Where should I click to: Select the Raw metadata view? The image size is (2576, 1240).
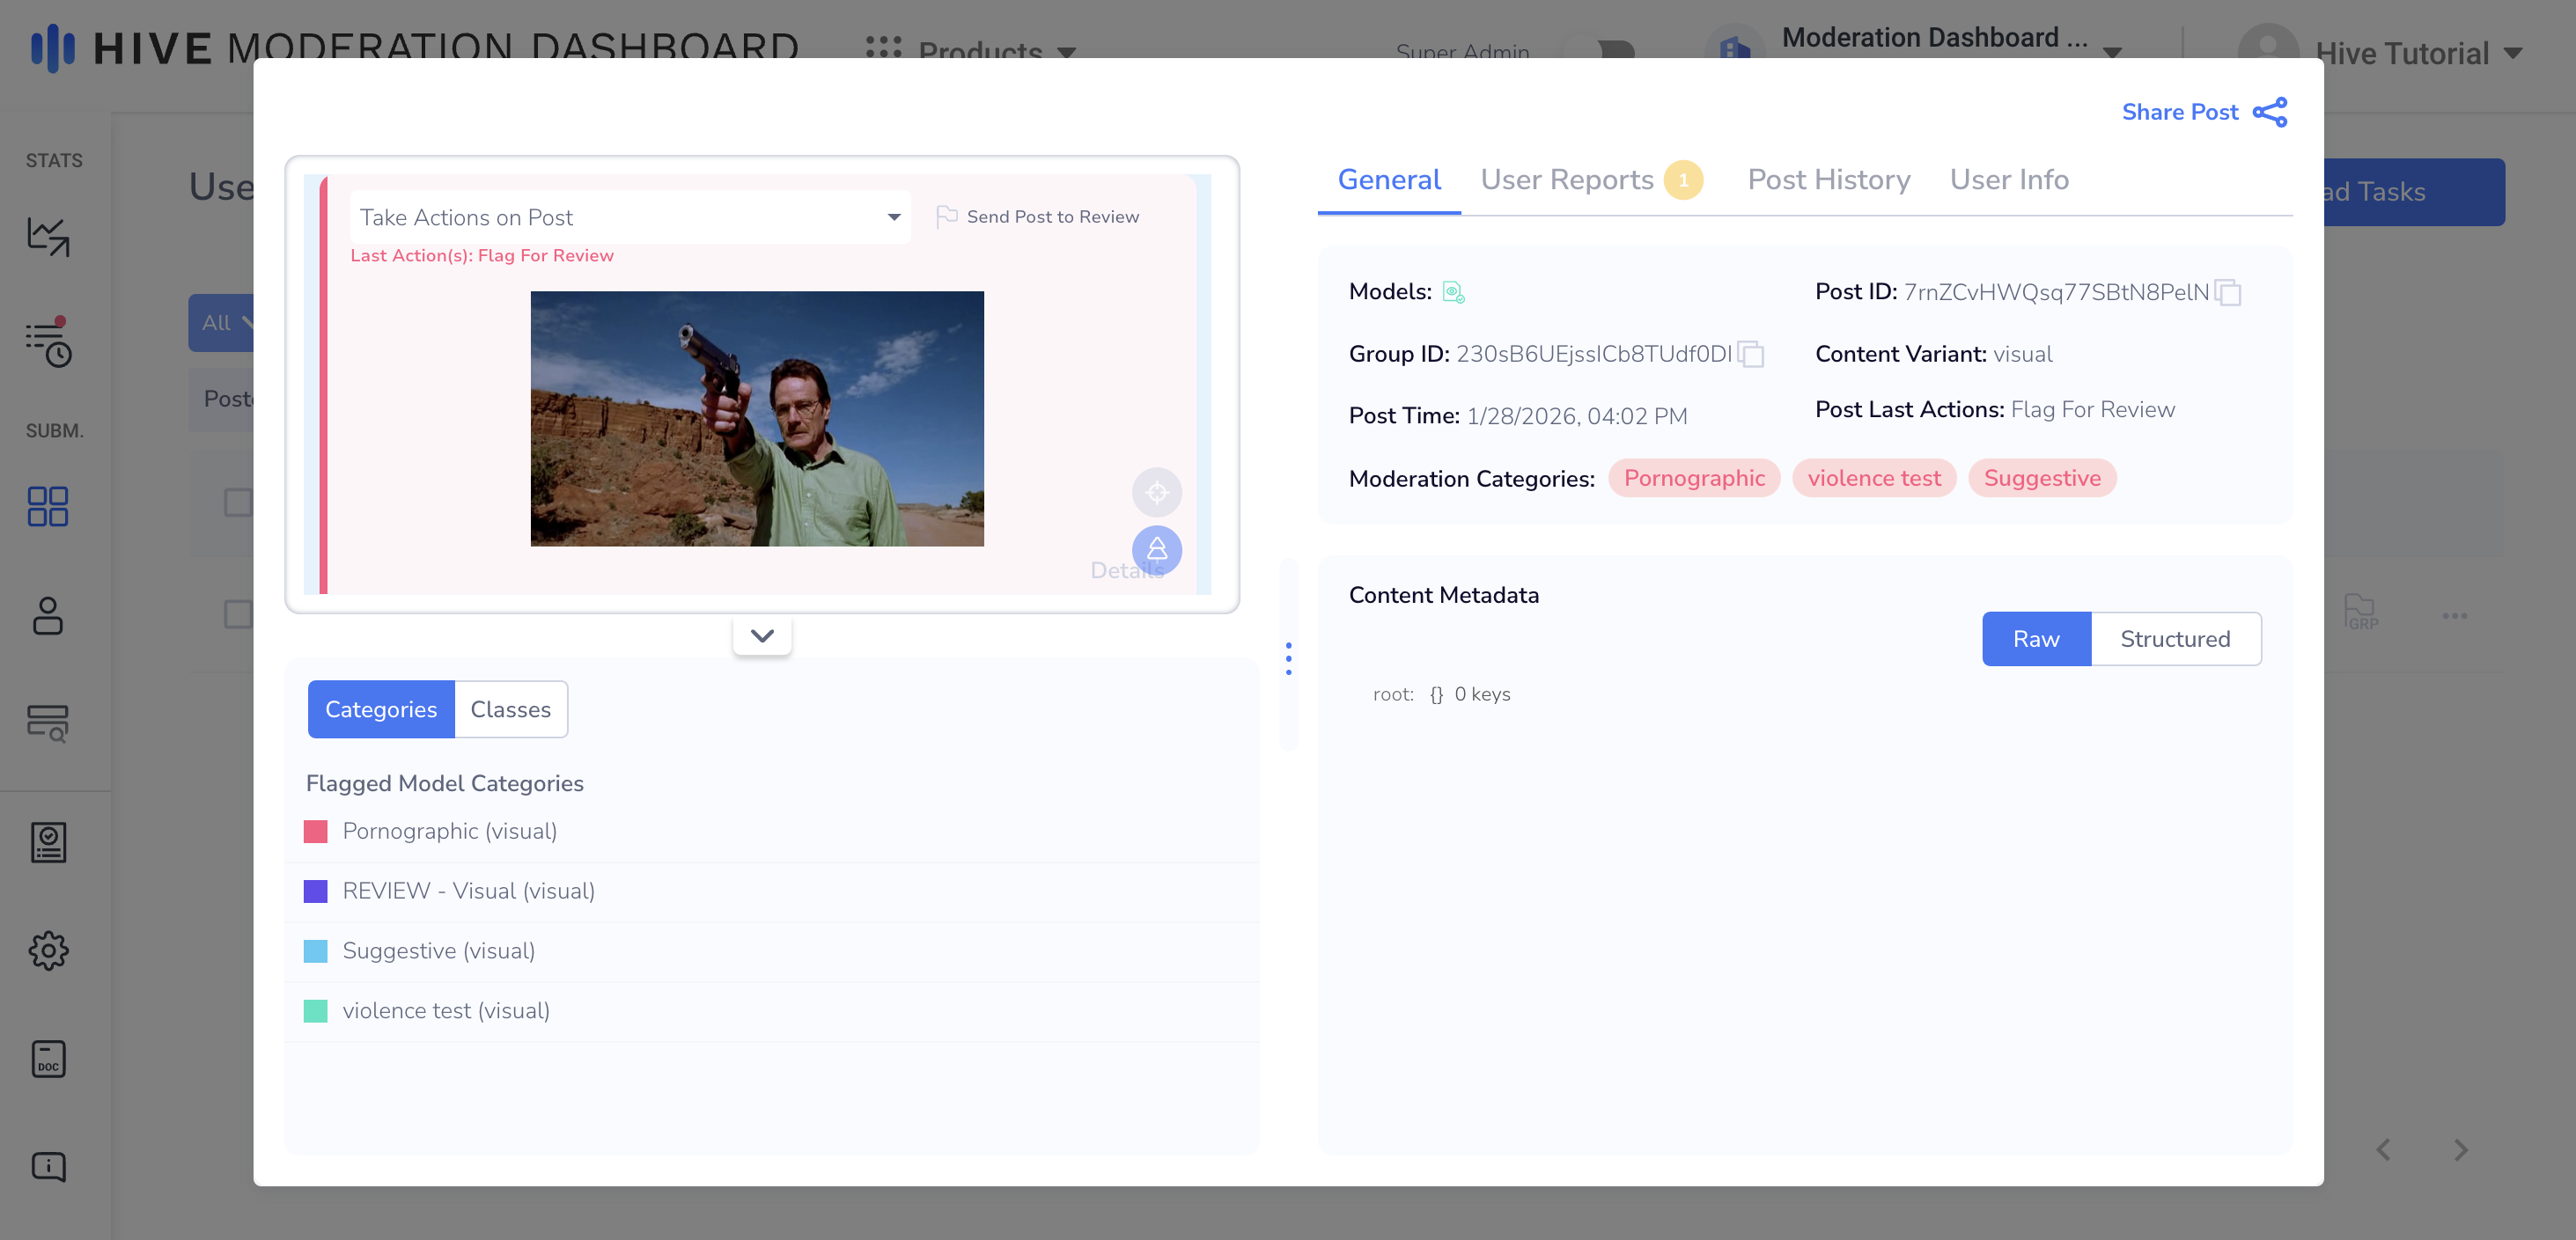pyautogui.click(x=2035, y=639)
